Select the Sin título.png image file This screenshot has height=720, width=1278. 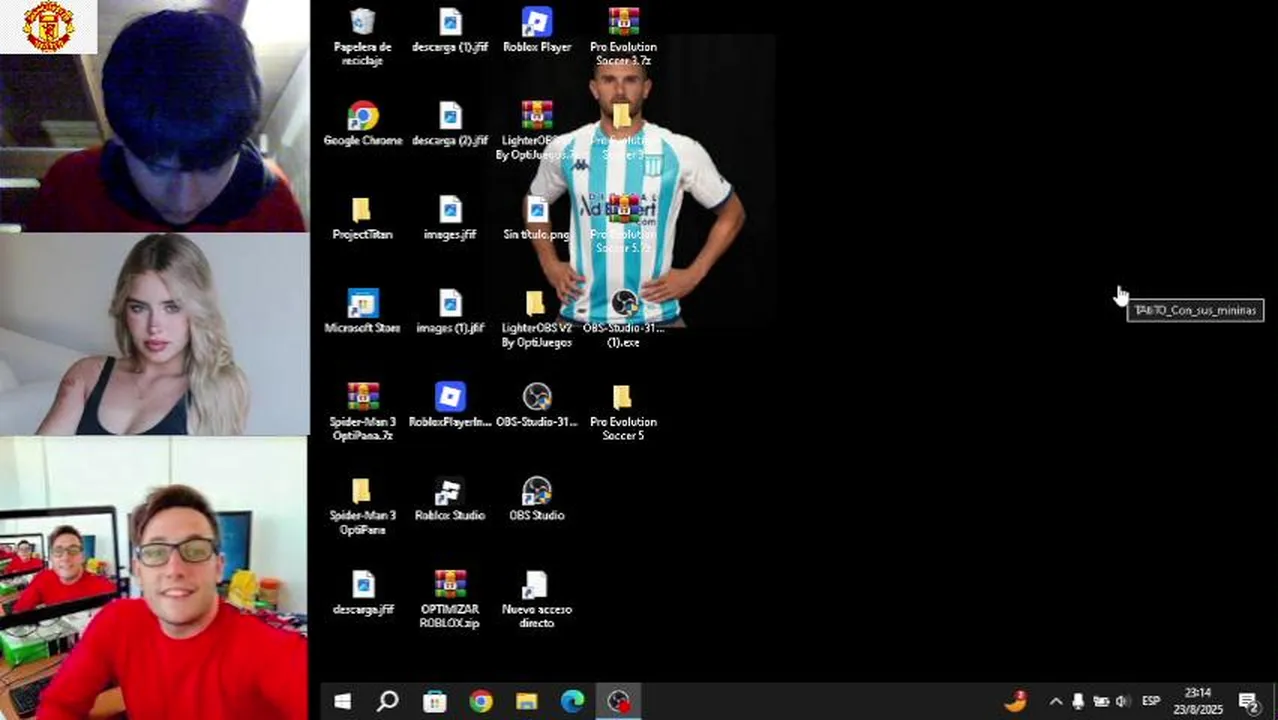(537, 218)
